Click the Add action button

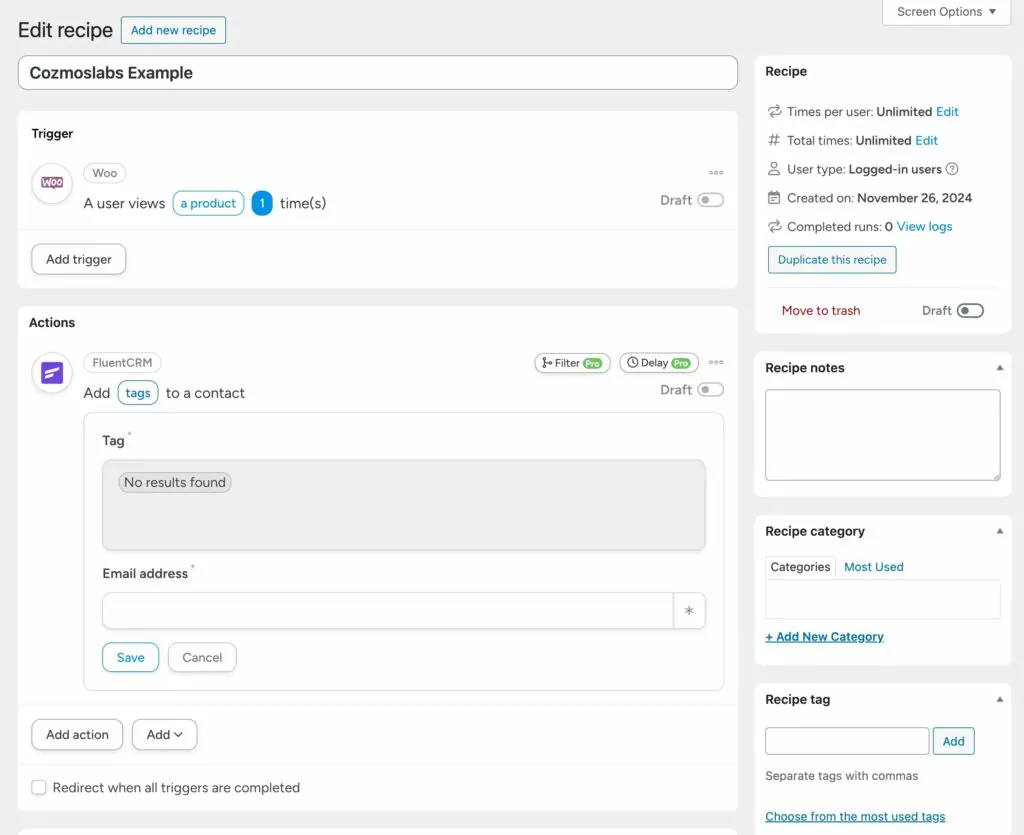point(77,734)
